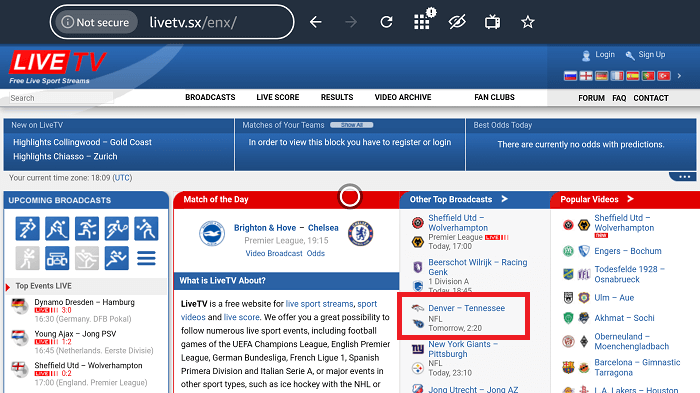This screenshot has width=700, height=393.
Task: Click the TV screen icon in the toolbar
Action: [492, 22]
